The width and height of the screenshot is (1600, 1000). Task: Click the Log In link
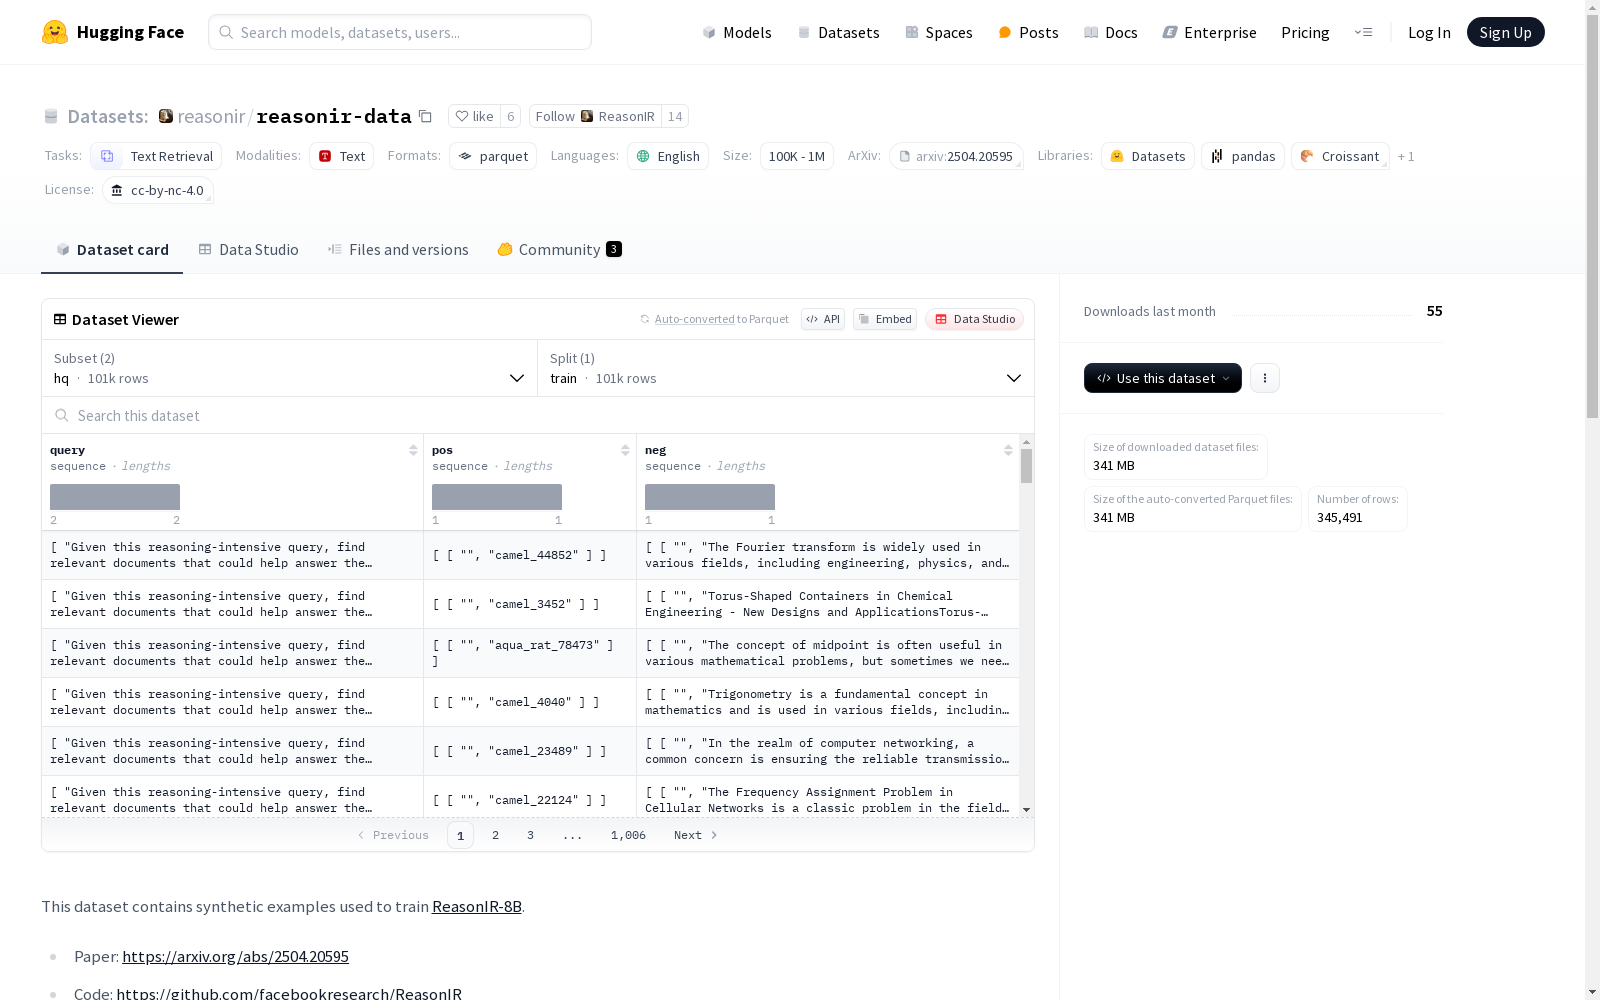[1429, 32]
